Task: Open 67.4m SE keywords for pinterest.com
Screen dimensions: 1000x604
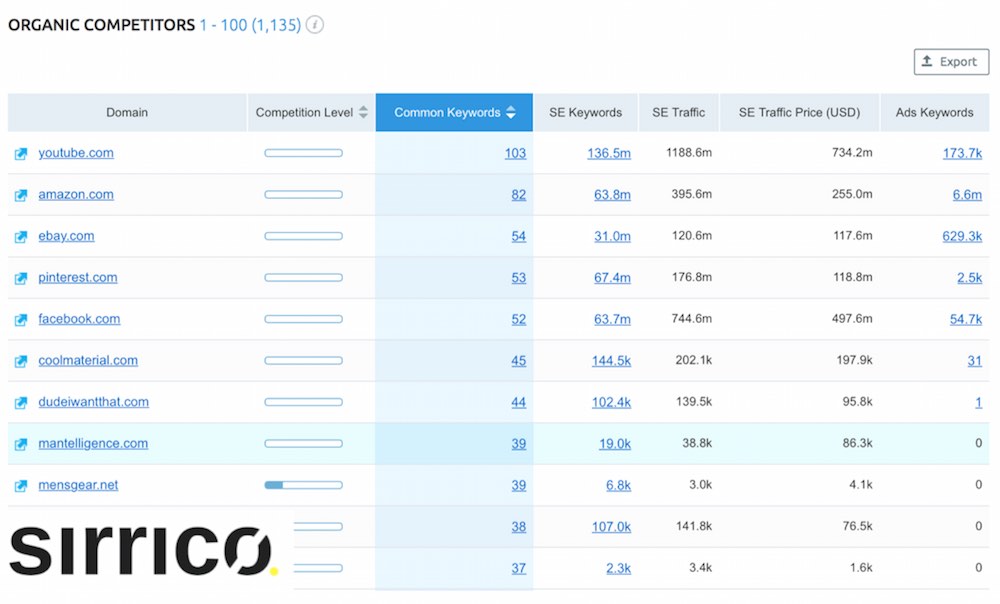Action: (x=612, y=277)
